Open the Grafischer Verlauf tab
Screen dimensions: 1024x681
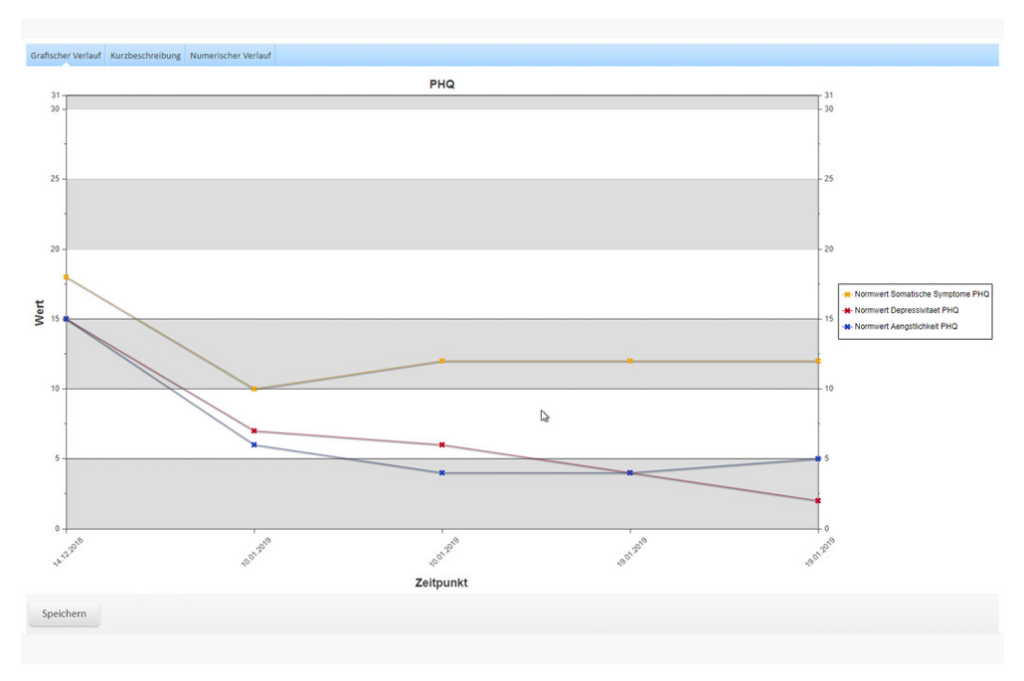65,55
